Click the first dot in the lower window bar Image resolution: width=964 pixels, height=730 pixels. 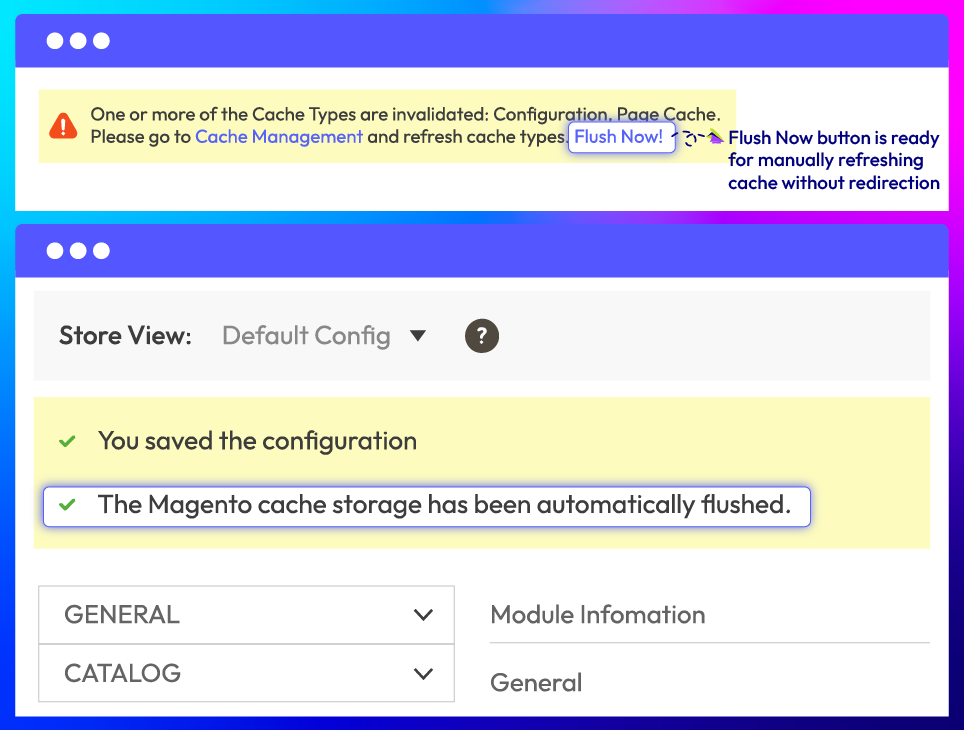[56, 251]
